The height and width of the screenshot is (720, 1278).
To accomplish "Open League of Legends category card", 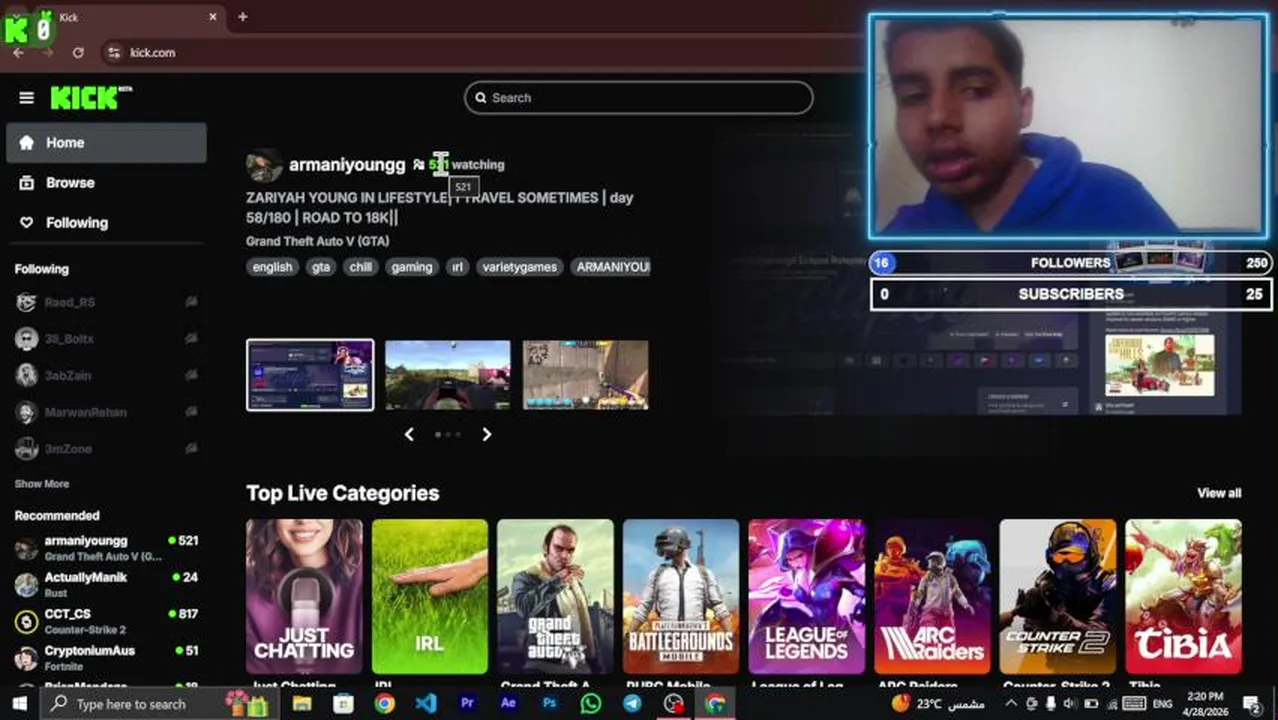I will [806, 597].
